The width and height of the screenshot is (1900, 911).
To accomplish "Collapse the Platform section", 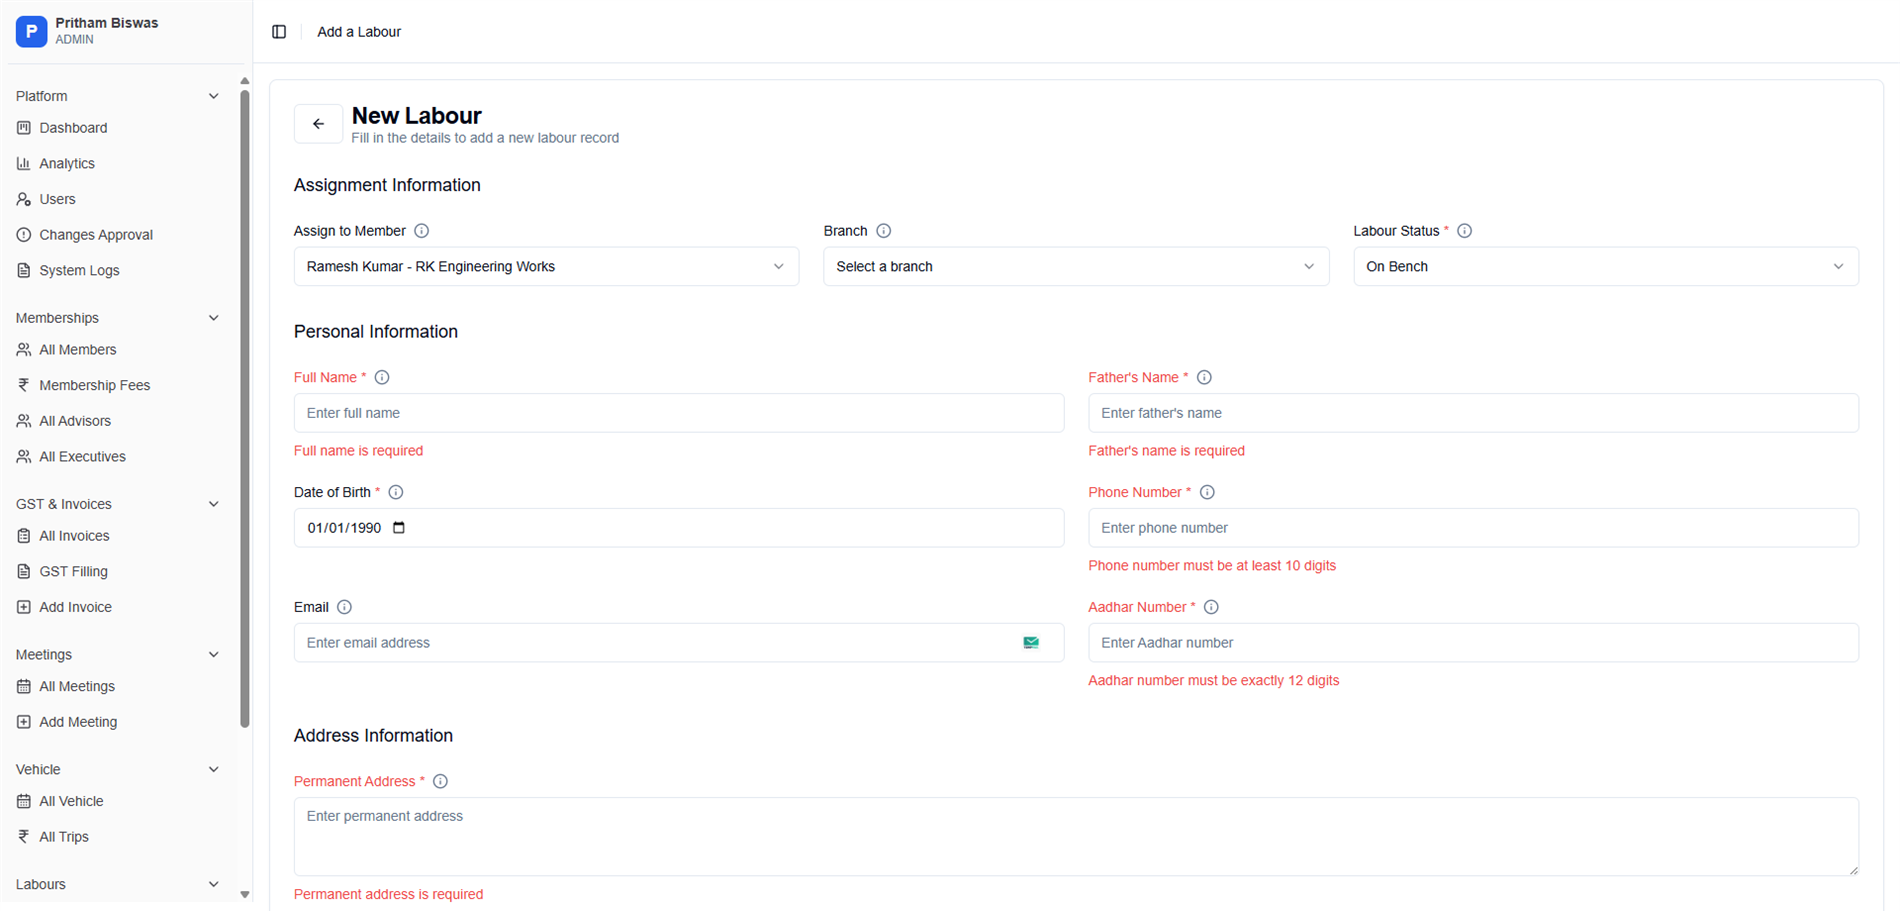I will (213, 97).
